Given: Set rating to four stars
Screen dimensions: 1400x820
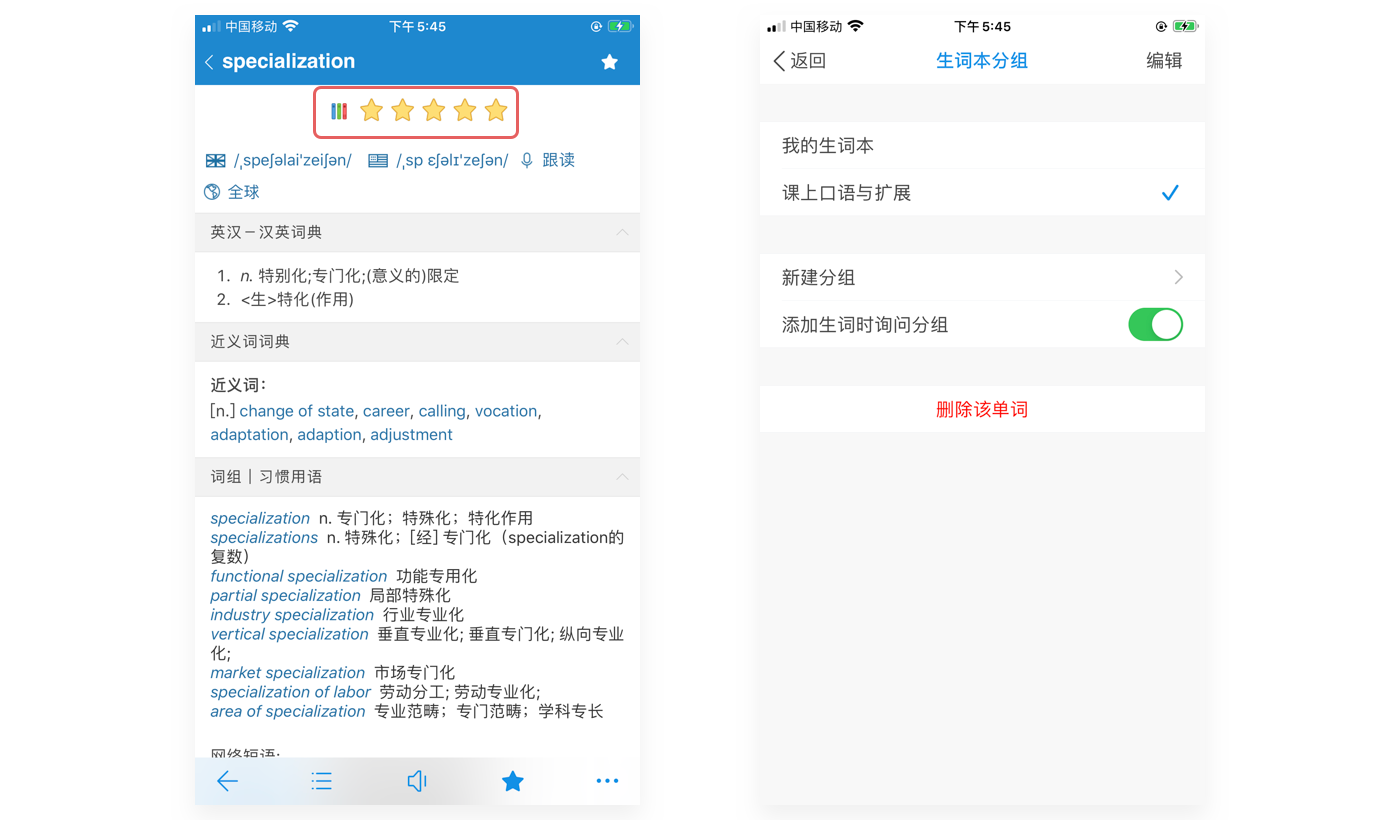Looking at the screenshot, I should click(x=464, y=111).
